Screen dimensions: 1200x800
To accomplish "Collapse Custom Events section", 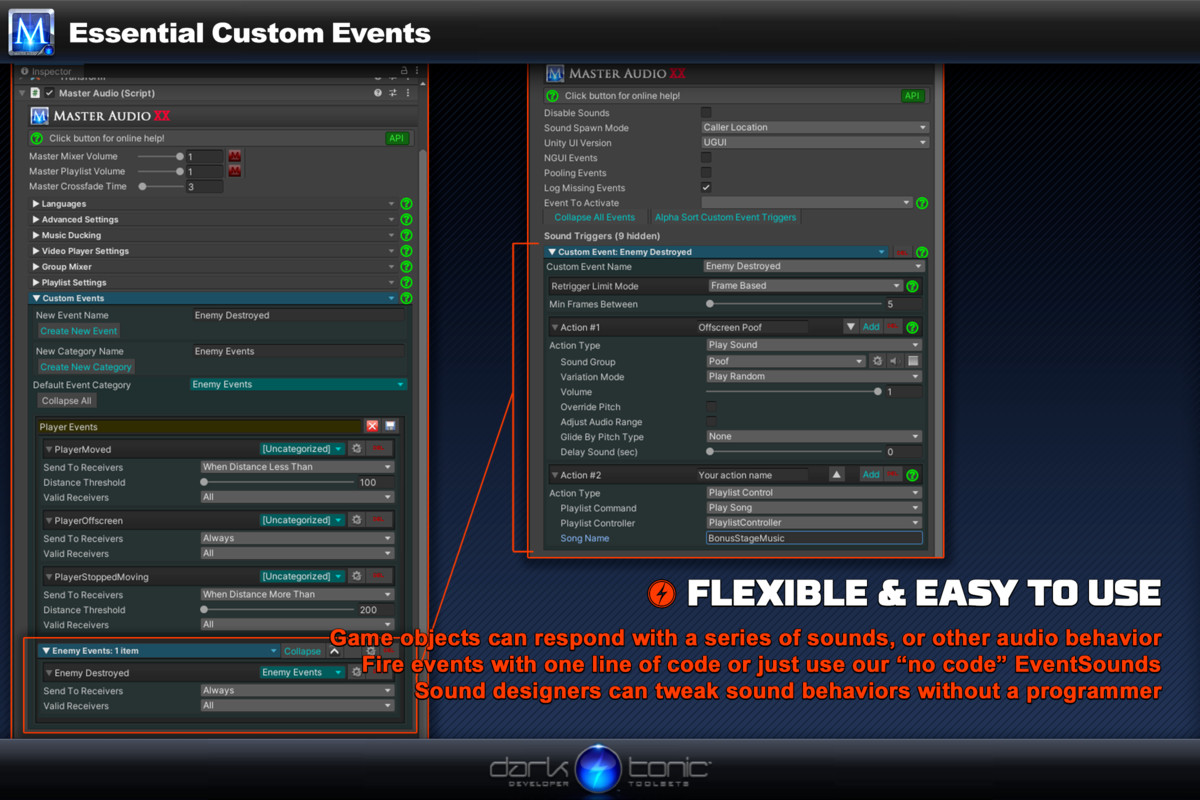I will pyautogui.click(x=37, y=298).
